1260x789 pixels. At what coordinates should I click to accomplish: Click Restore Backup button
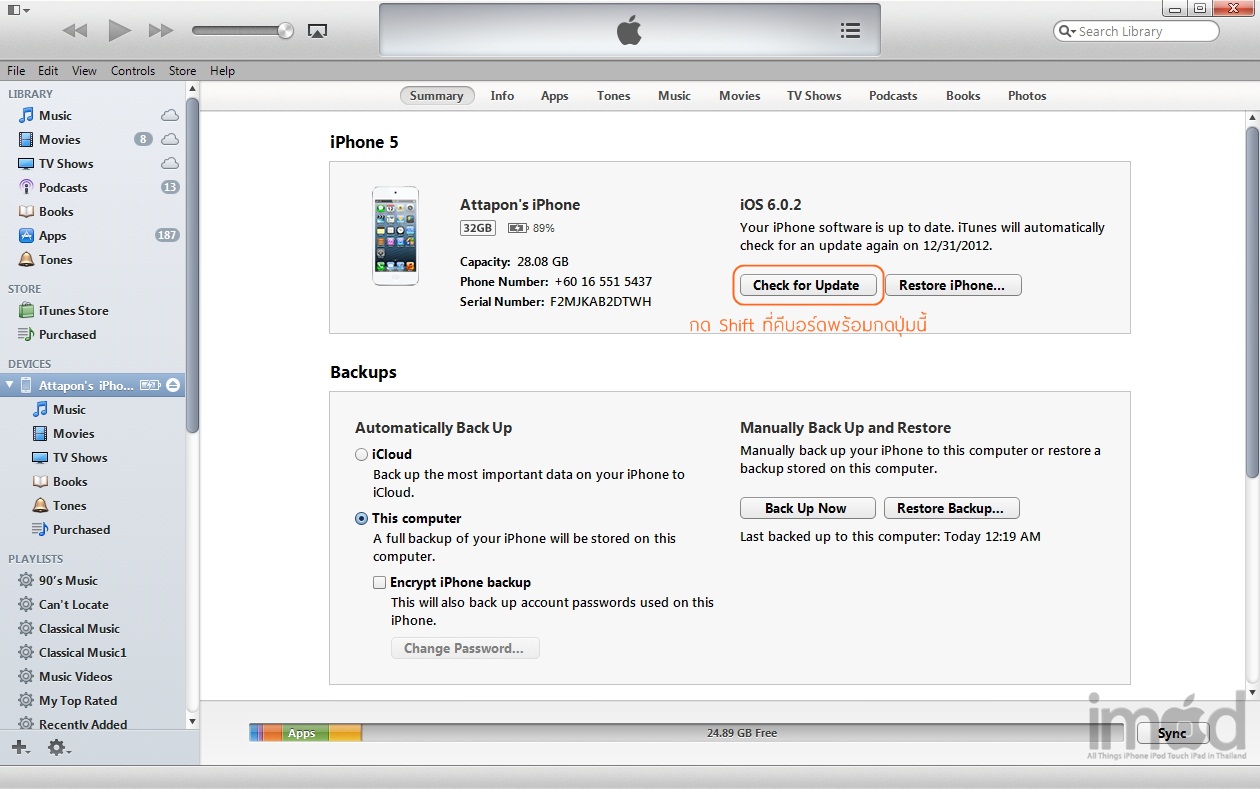pos(951,508)
